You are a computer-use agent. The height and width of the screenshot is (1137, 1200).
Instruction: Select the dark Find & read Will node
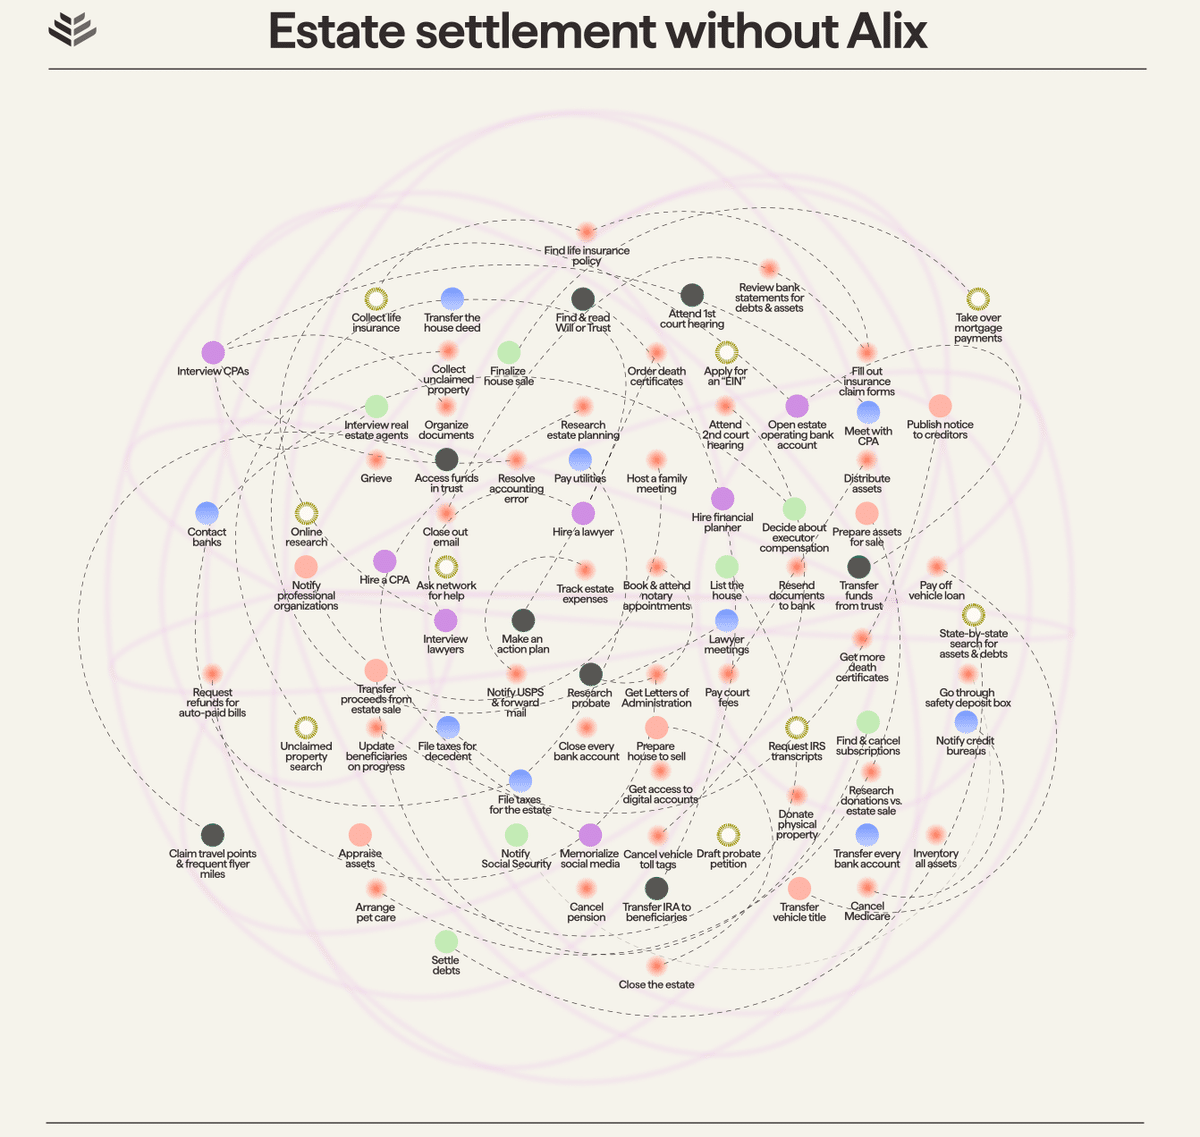583,299
